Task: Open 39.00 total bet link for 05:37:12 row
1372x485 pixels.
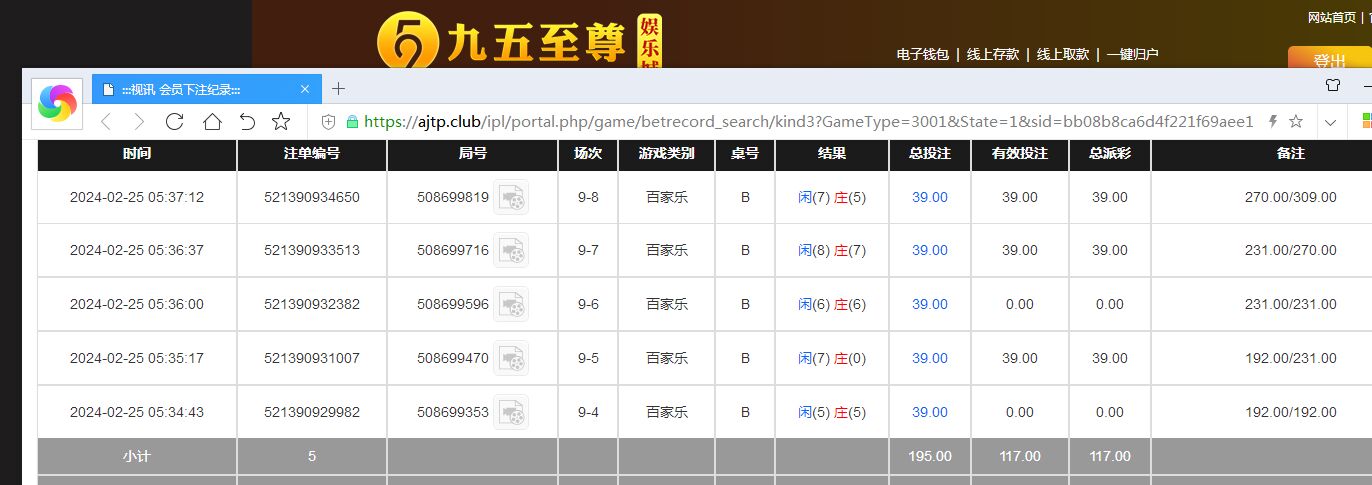Action: (930, 197)
